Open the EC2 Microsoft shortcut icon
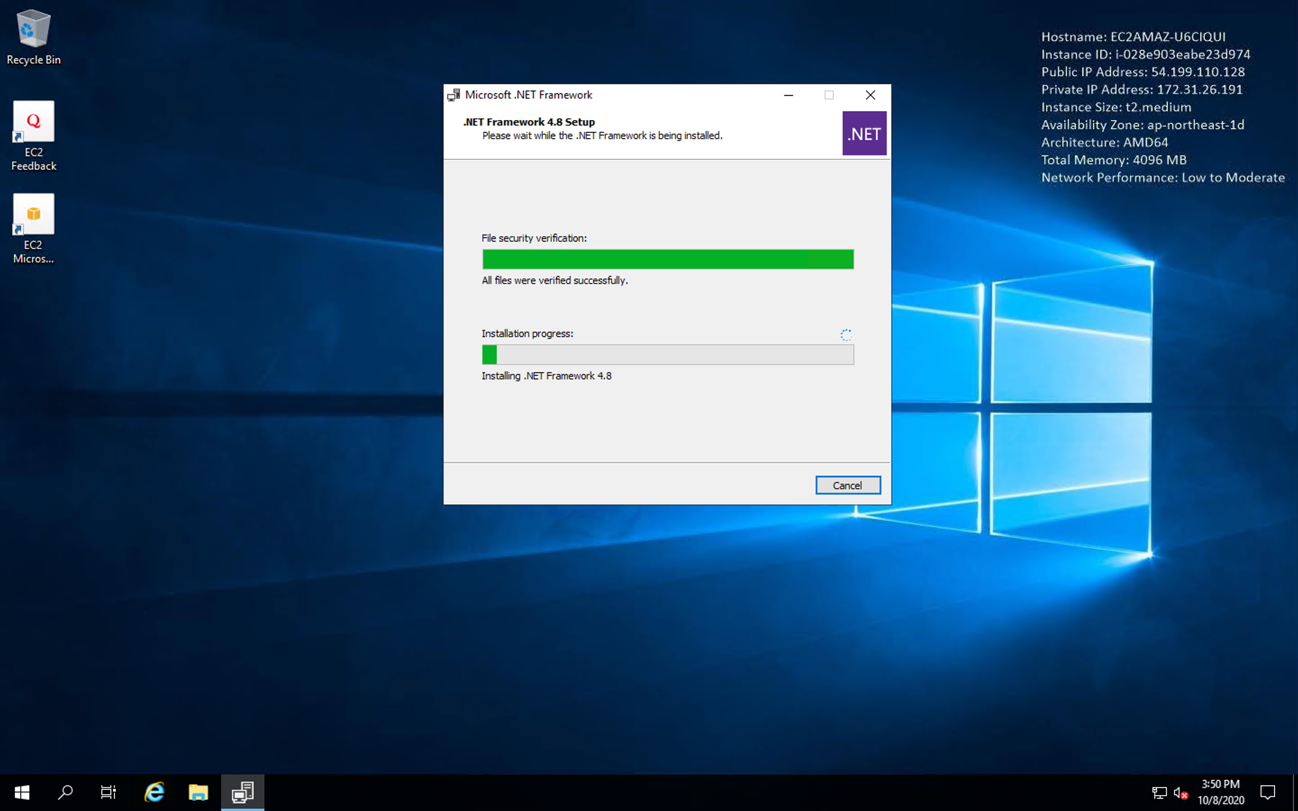Image resolution: width=1298 pixels, height=811 pixels. [33, 229]
